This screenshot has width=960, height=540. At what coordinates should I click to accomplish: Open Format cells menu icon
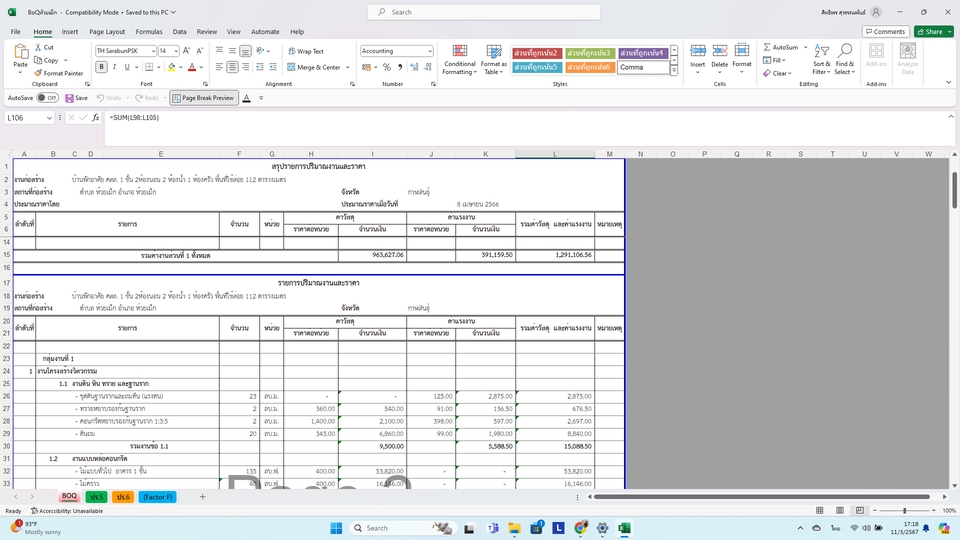(x=742, y=51)
